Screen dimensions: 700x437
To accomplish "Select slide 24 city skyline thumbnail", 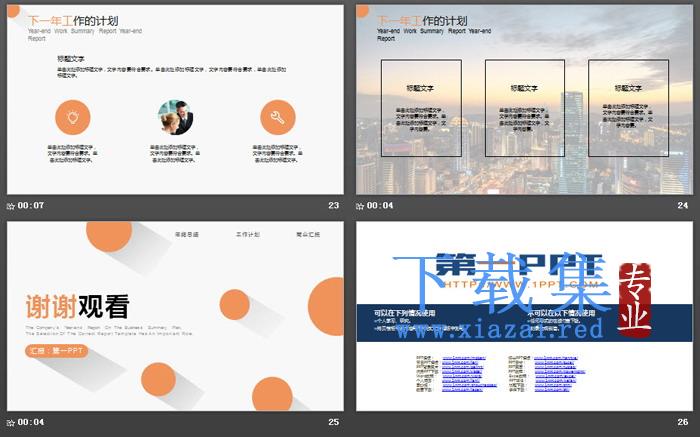I will pos(525,100).
